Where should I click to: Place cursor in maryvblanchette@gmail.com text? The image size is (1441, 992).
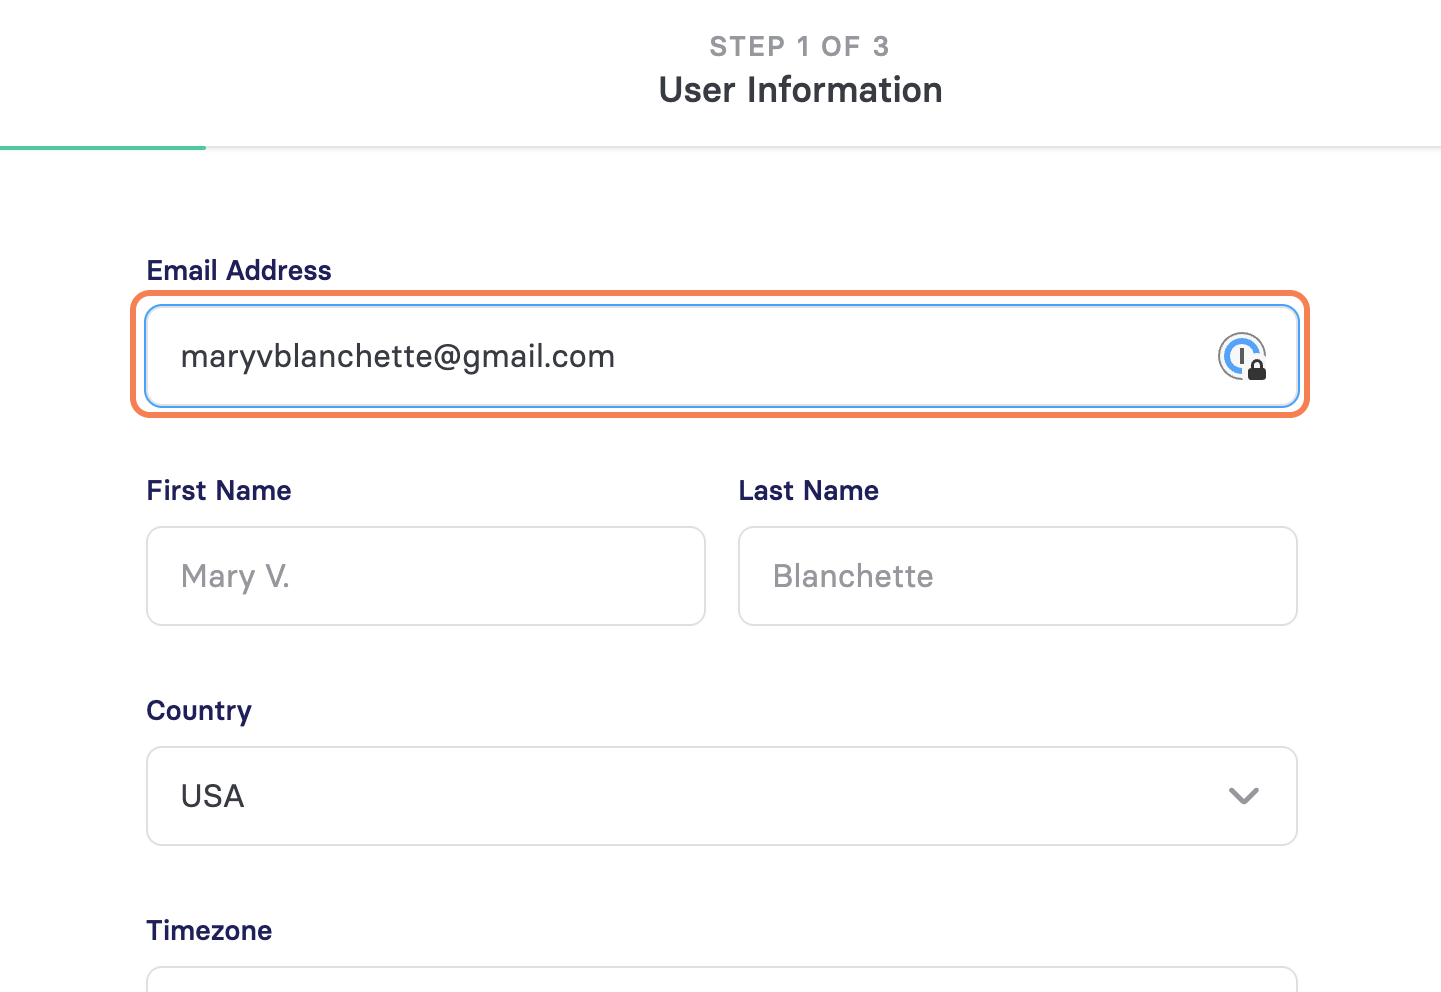(x=398, y=357)
